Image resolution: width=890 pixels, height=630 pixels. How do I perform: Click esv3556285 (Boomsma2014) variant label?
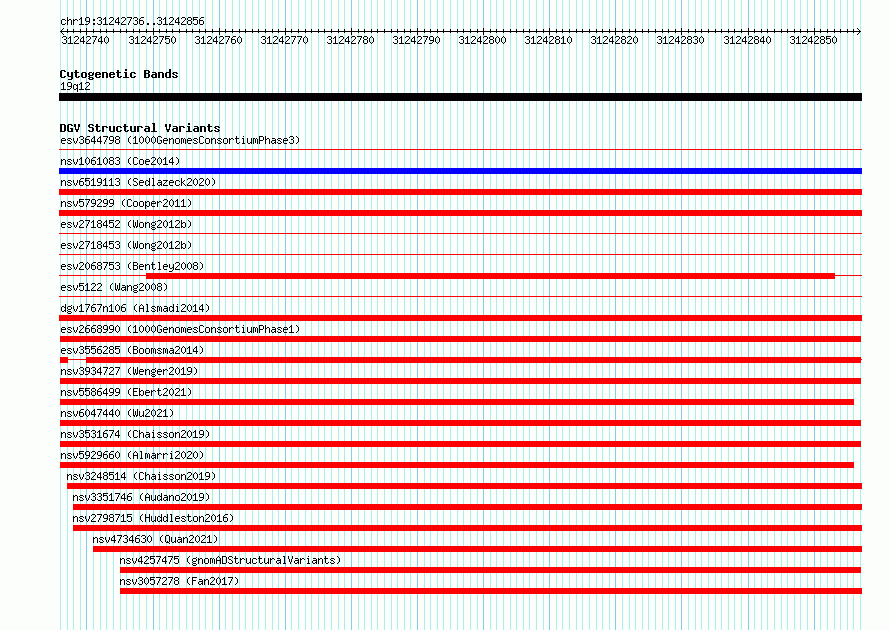[x=132, y=350]
